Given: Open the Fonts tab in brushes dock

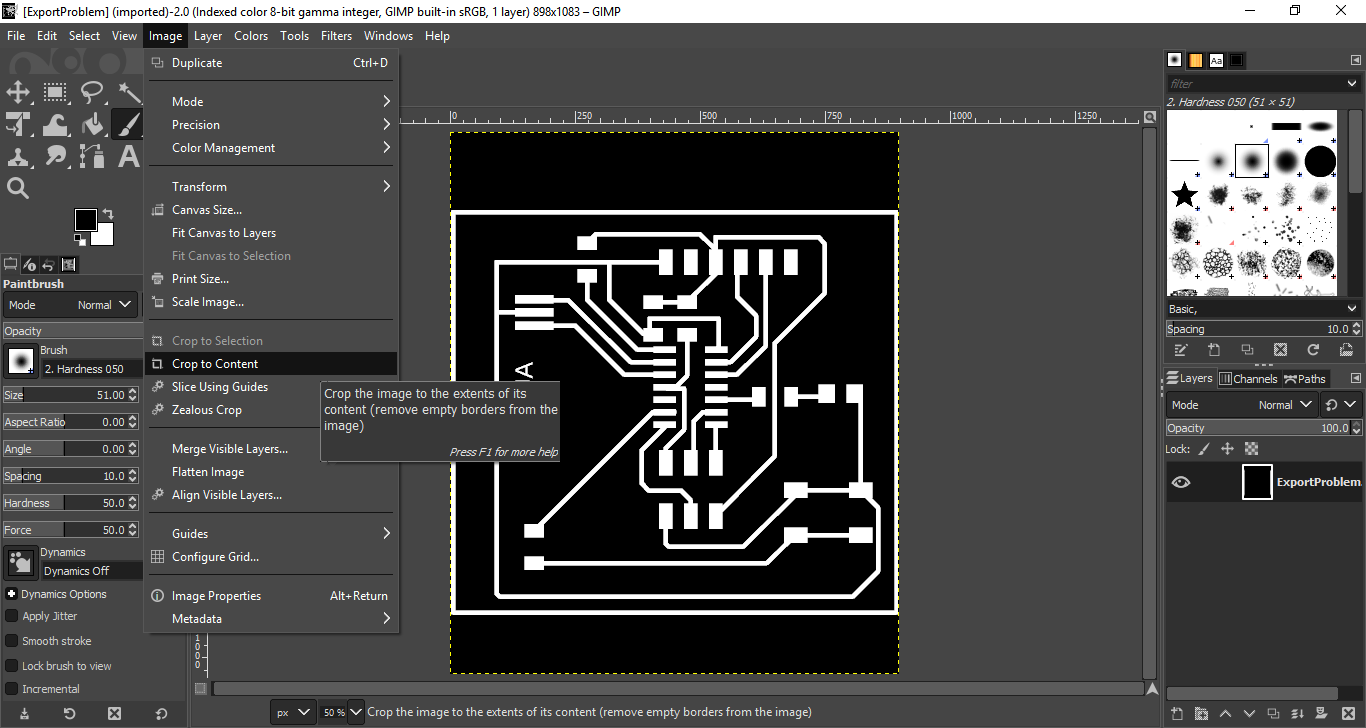Looking at the screenshot, I should click(1216, 60).
